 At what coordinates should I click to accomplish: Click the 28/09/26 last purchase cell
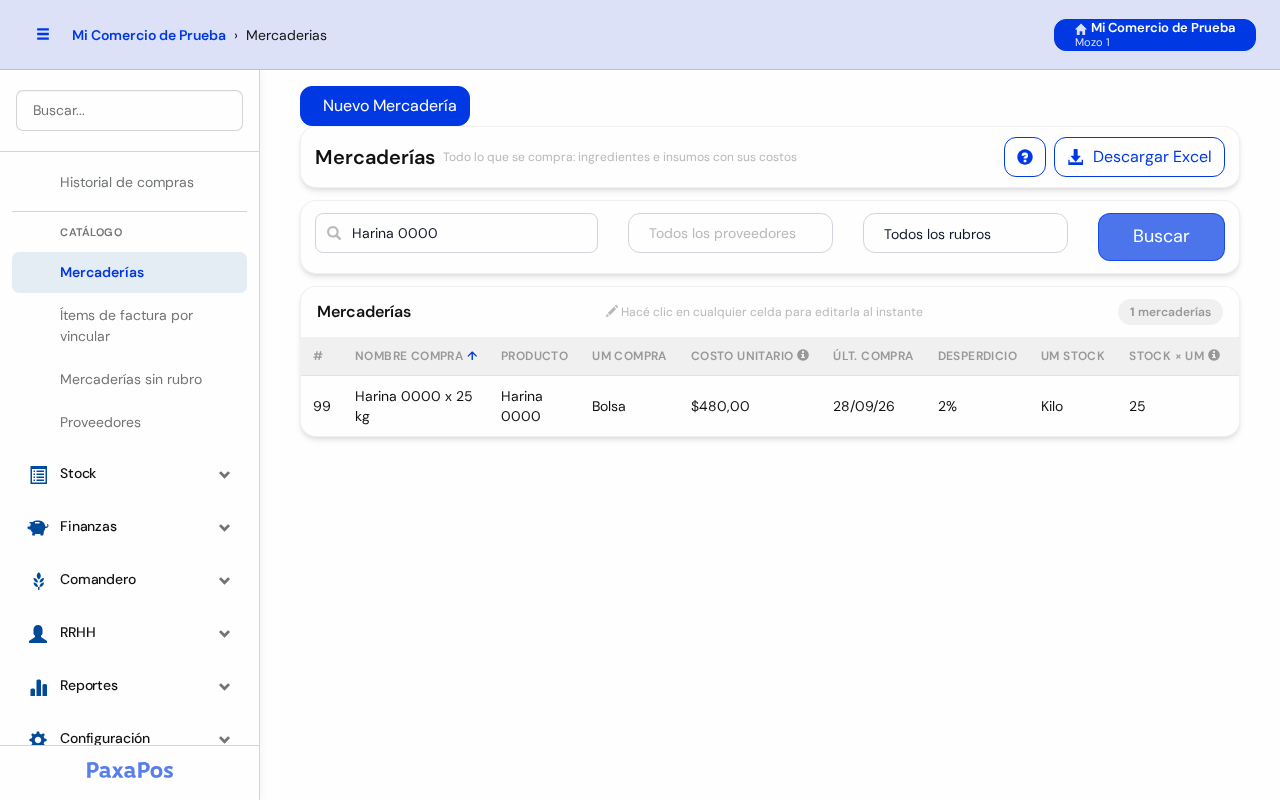click(x=873, y=406)
